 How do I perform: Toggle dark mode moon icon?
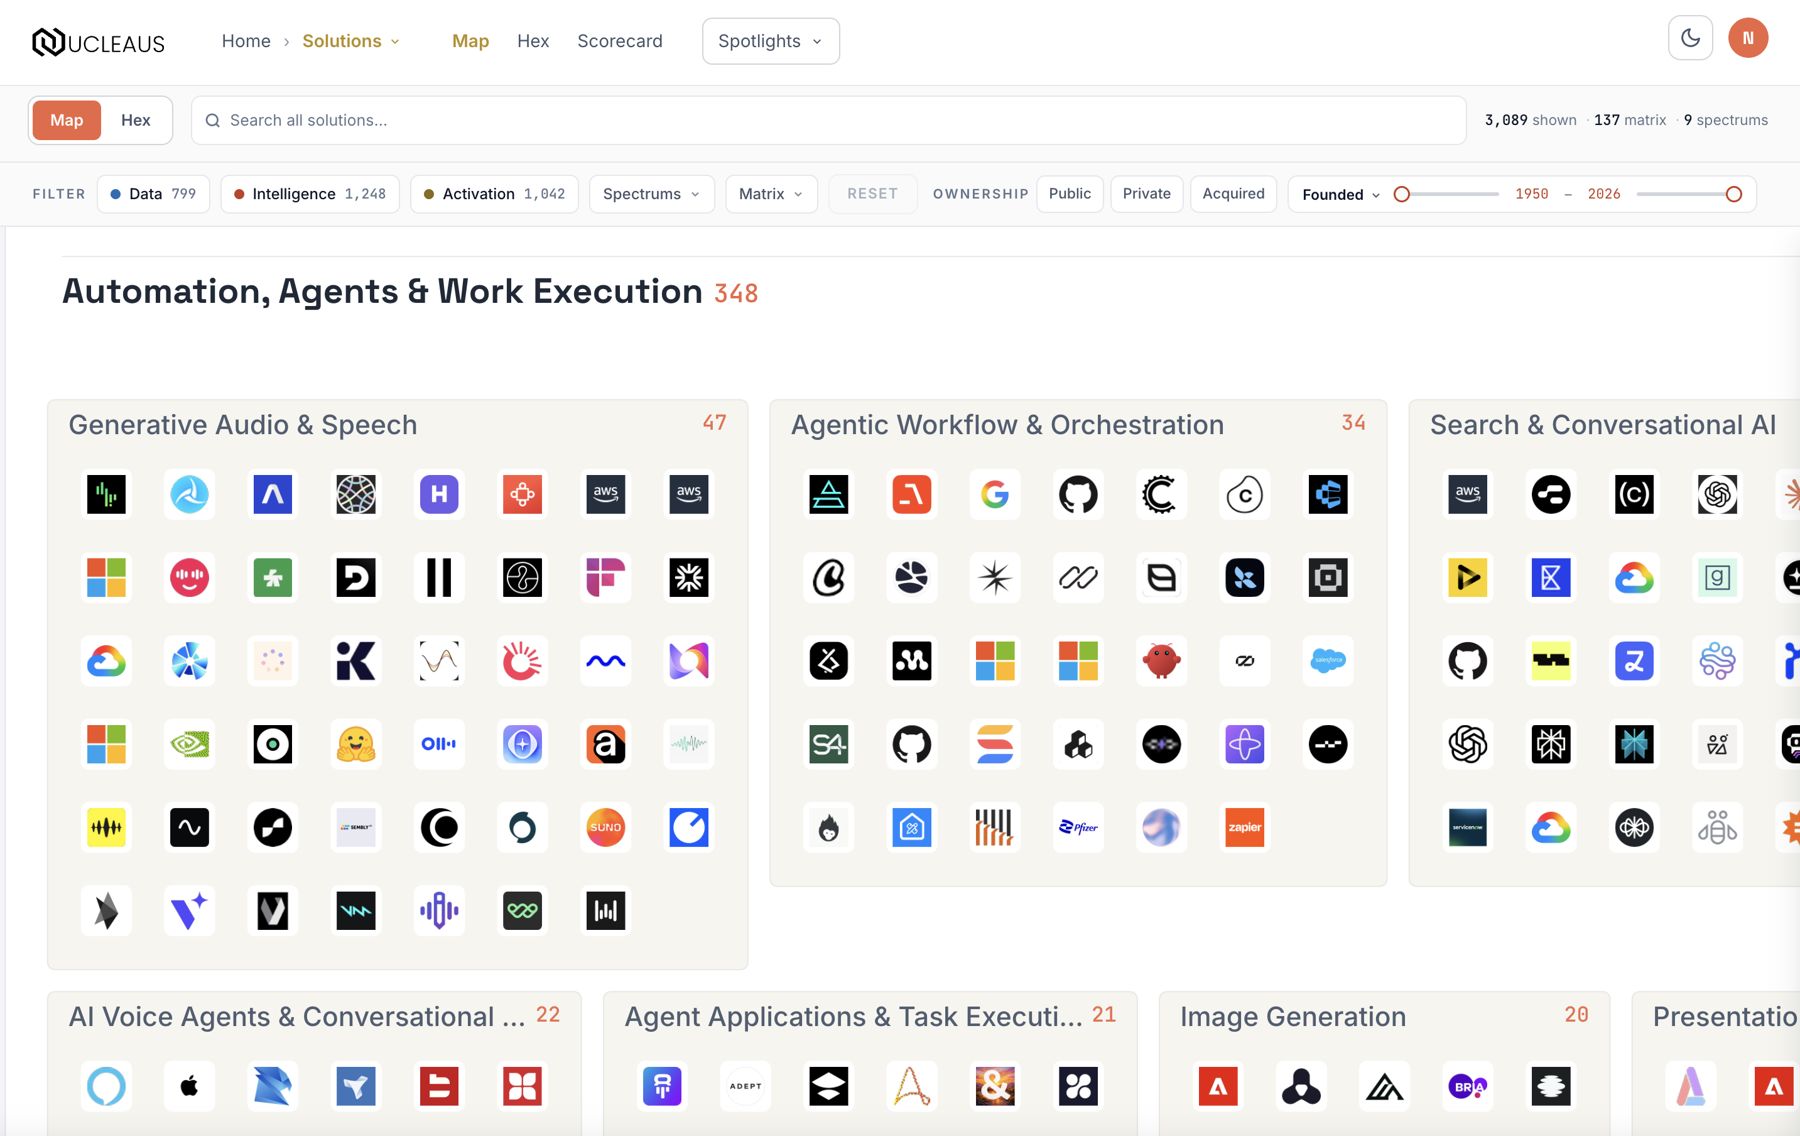[1690, 38]
